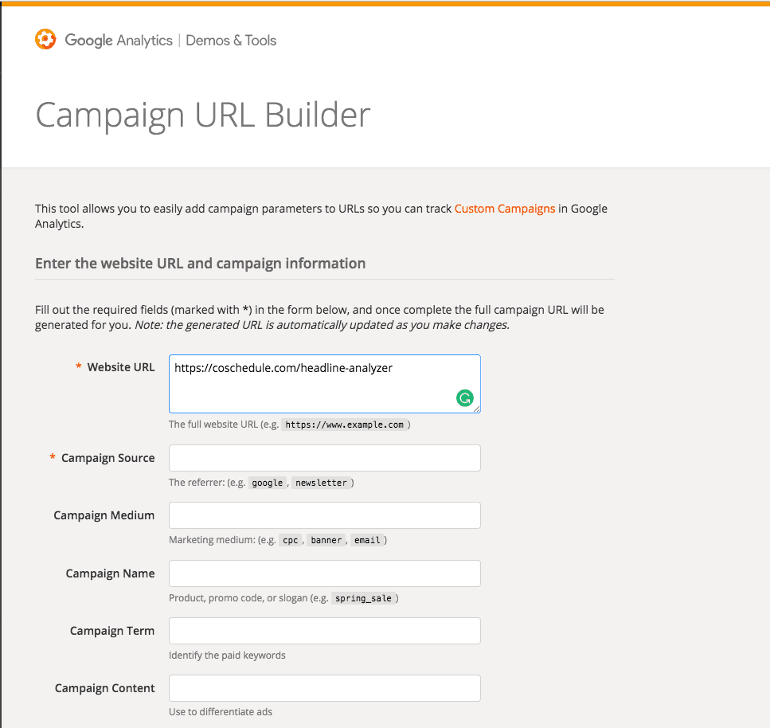This screenshot has width=770, height=728.
Task: Click the Campaign Content input field
Action: tap(325, 688)
